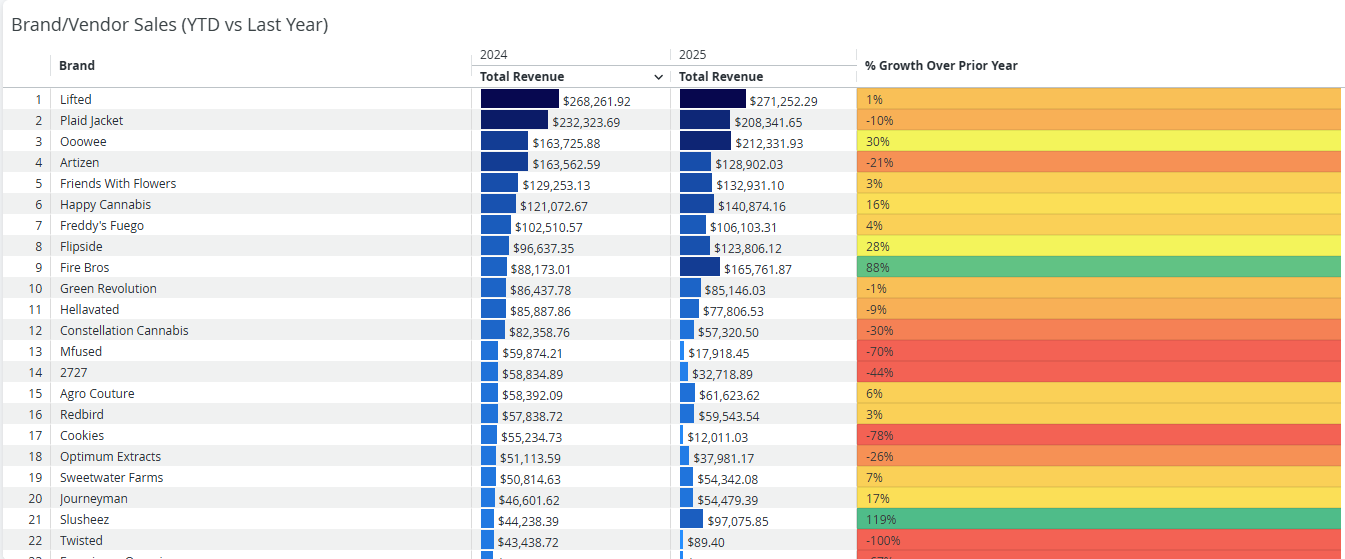Image resolution: width=1345 pixels, height=559 pixels.
Task: Click the -26% growth cell
Action: click(x=1100, y=456)
